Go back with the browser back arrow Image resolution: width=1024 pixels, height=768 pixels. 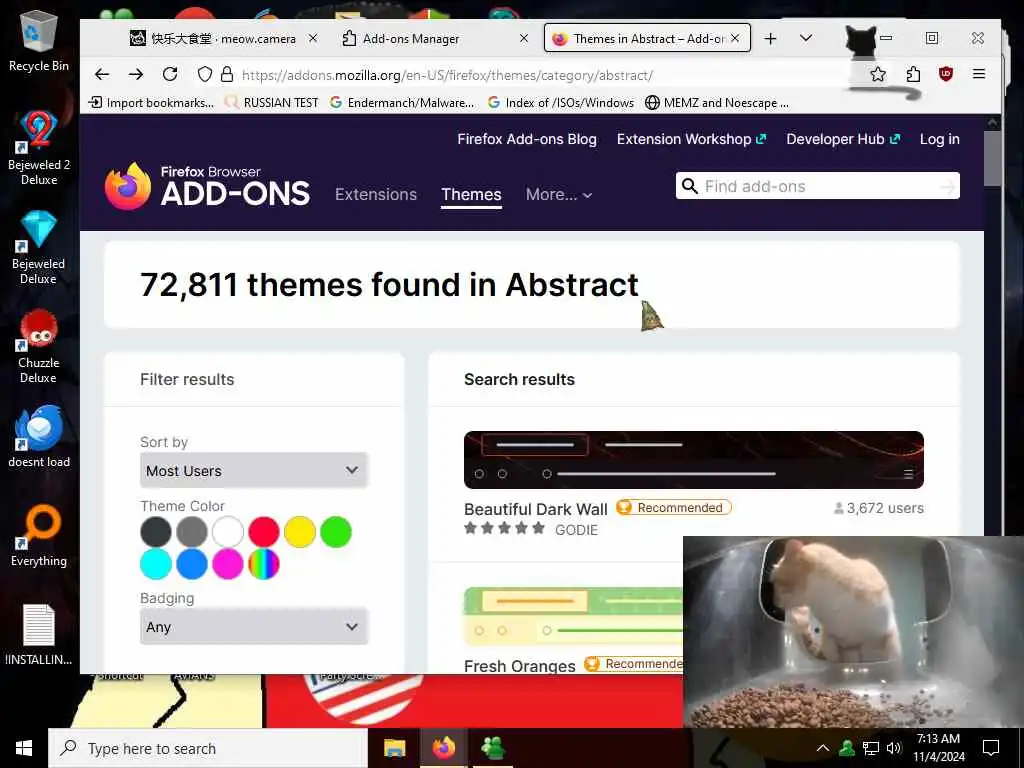pos(102,74)
